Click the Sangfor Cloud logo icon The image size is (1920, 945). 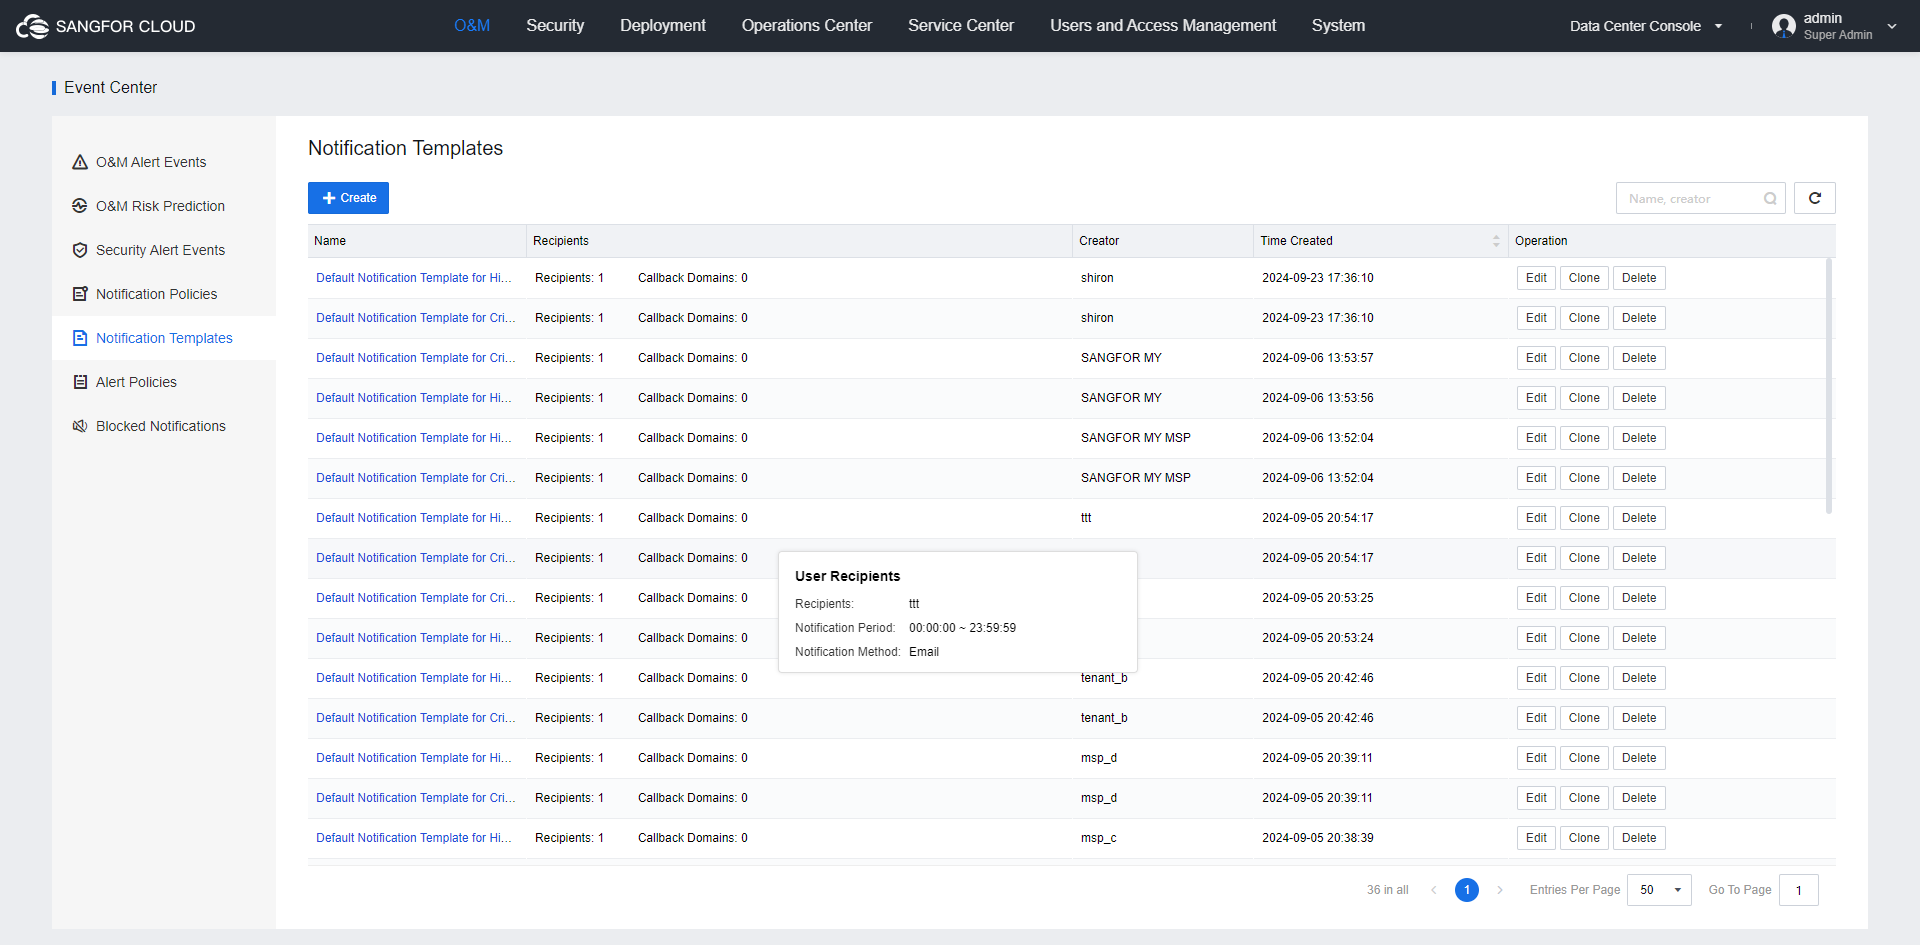(x=32, y=26)
